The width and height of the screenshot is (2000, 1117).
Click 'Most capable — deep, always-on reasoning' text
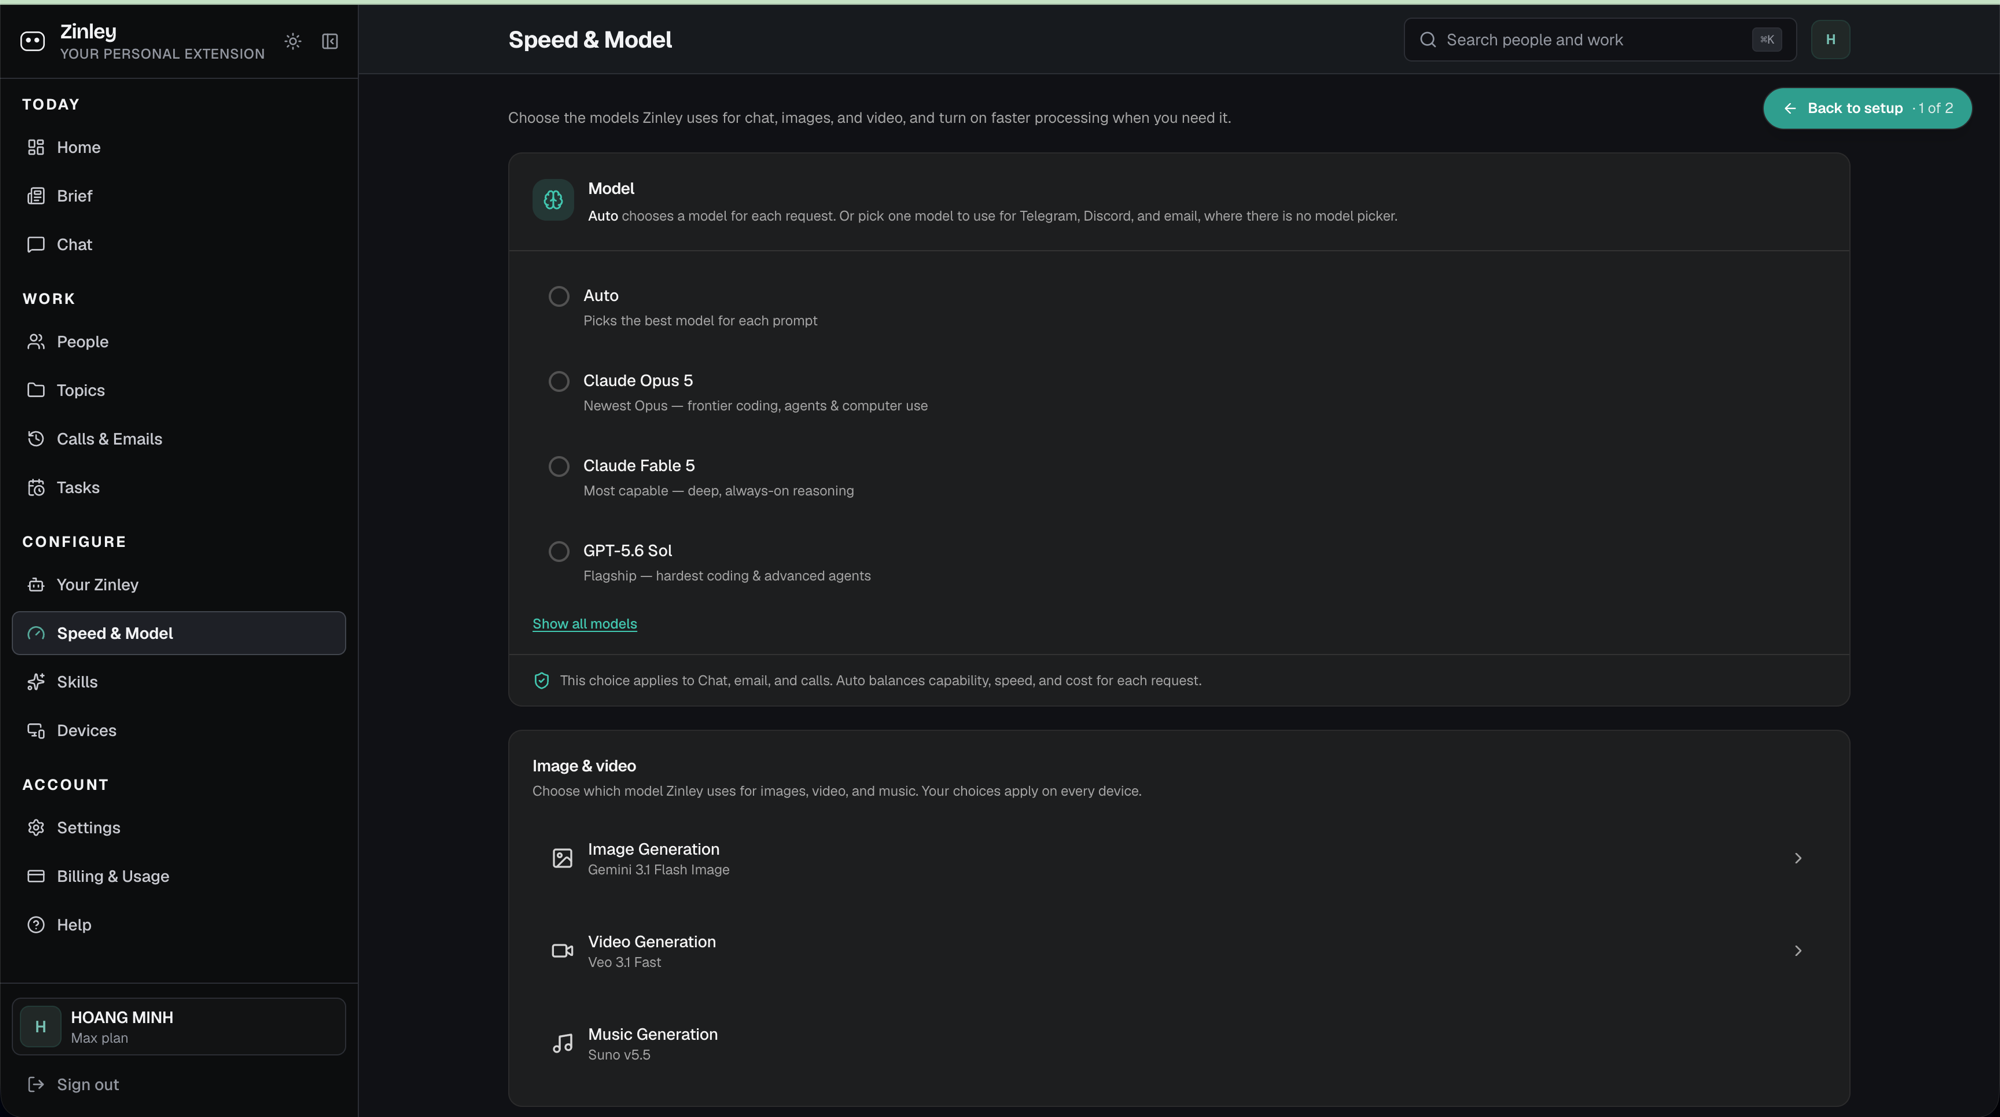(719, 491)
